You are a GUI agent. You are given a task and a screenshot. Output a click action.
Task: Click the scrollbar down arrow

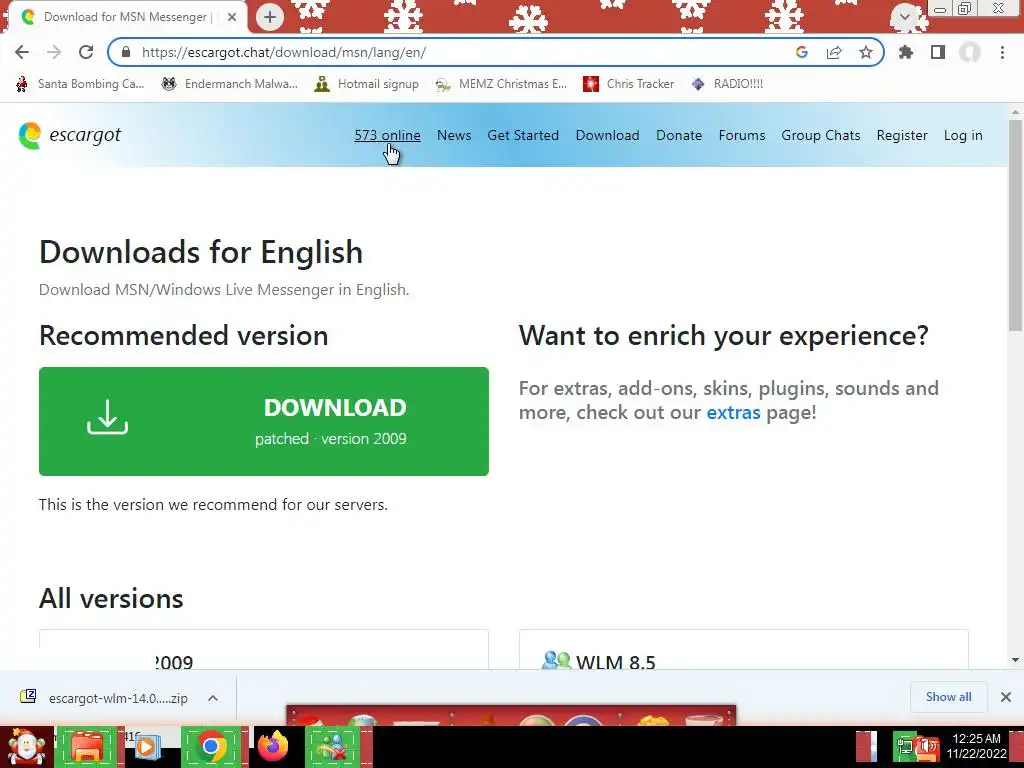[x=1015, y=660]
